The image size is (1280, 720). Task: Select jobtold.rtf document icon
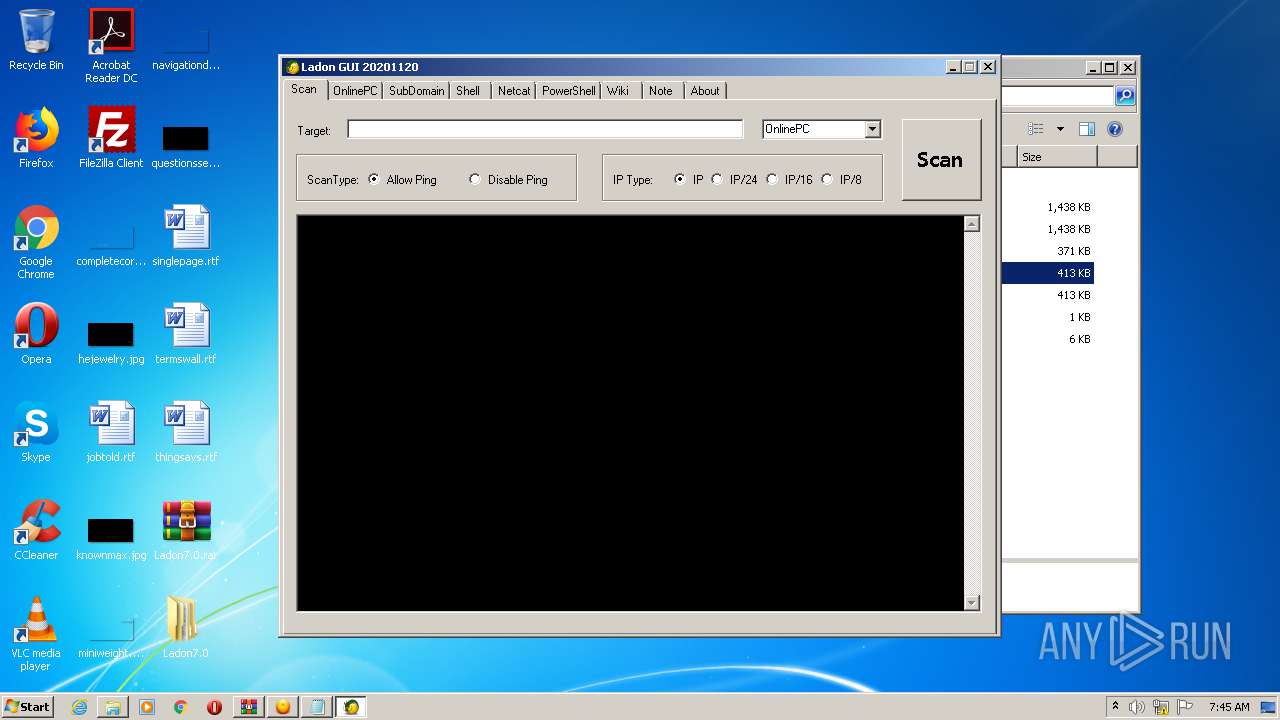111,432
